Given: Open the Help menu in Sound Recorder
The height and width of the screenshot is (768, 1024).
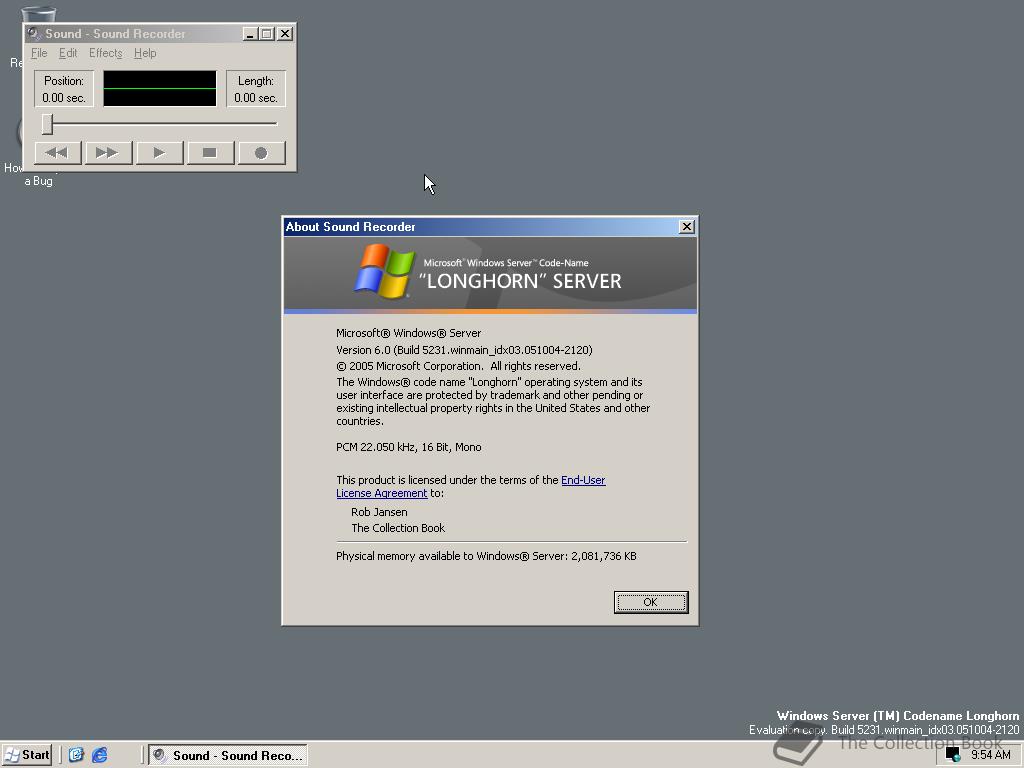Looking at the screenshot, I should pos(145,54).
